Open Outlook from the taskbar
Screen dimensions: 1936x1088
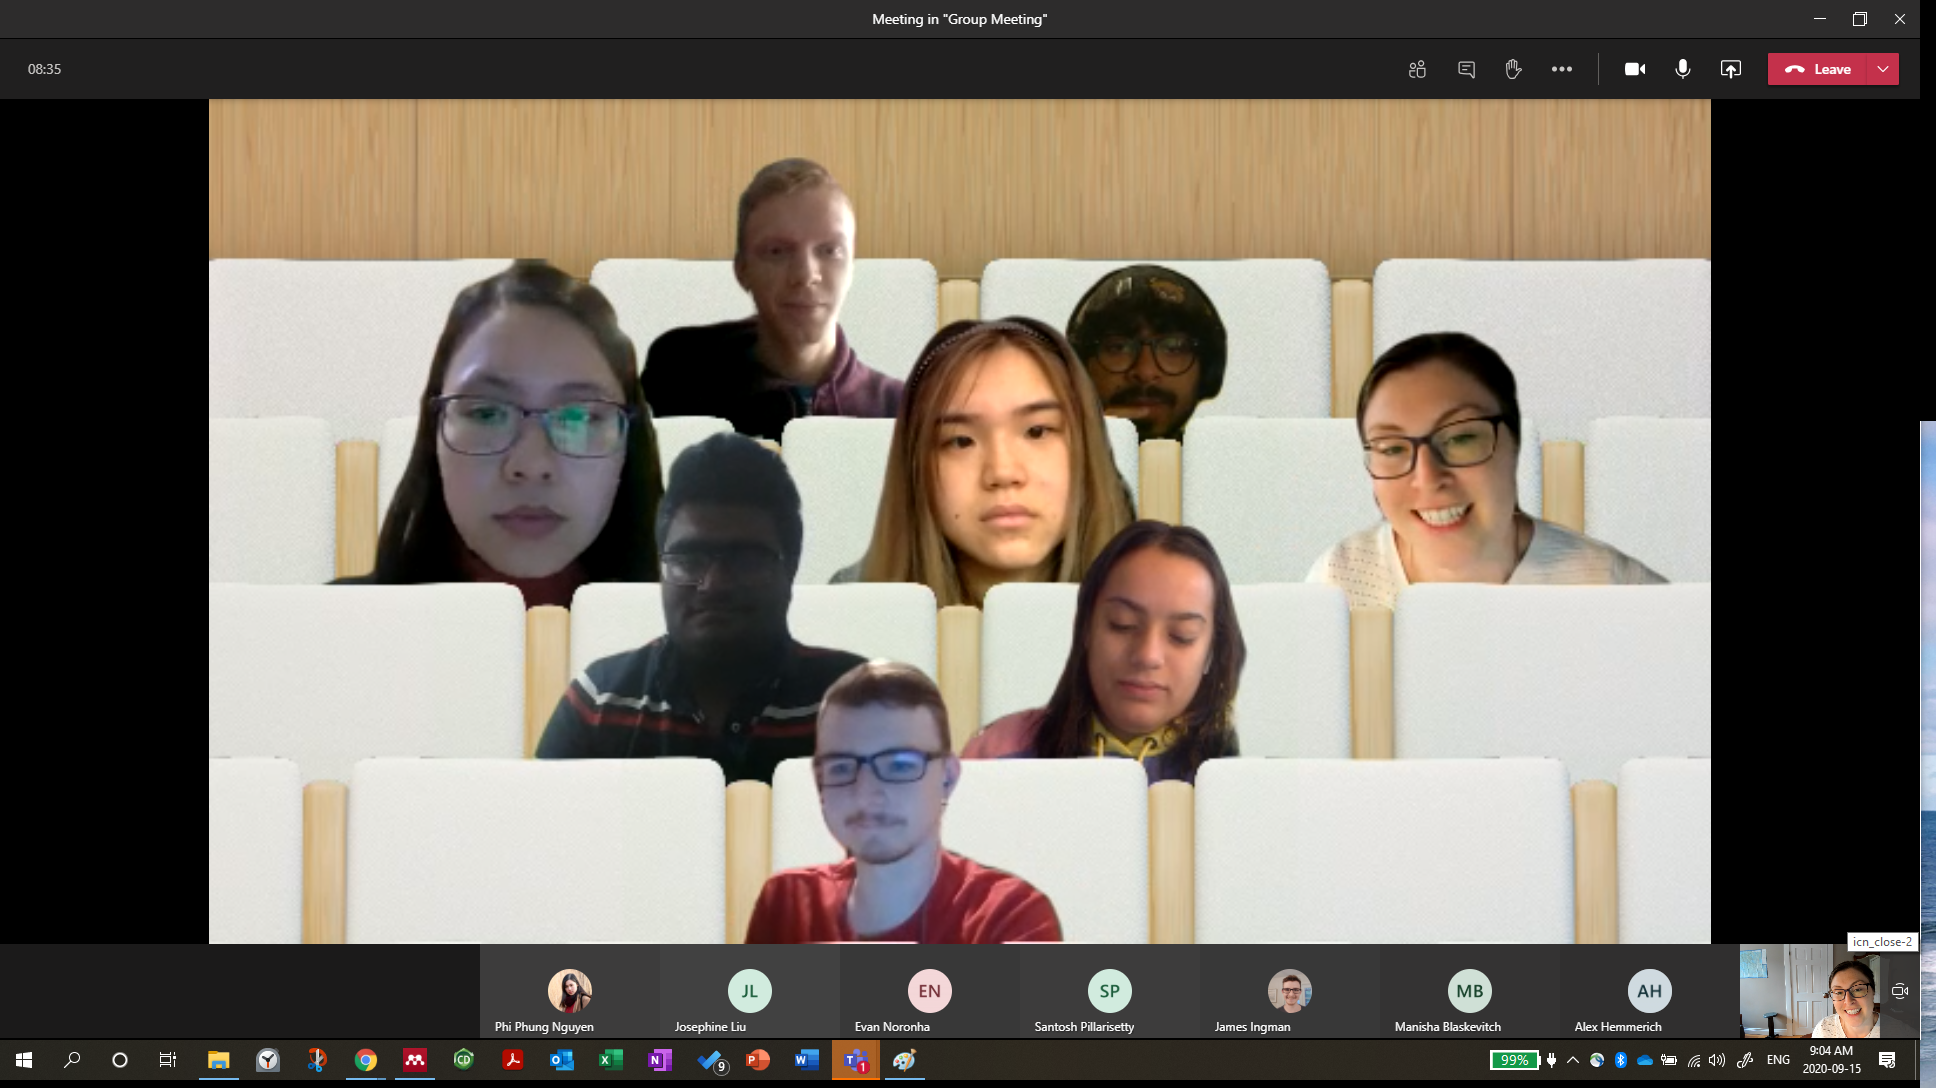(x=561, y=1060)
